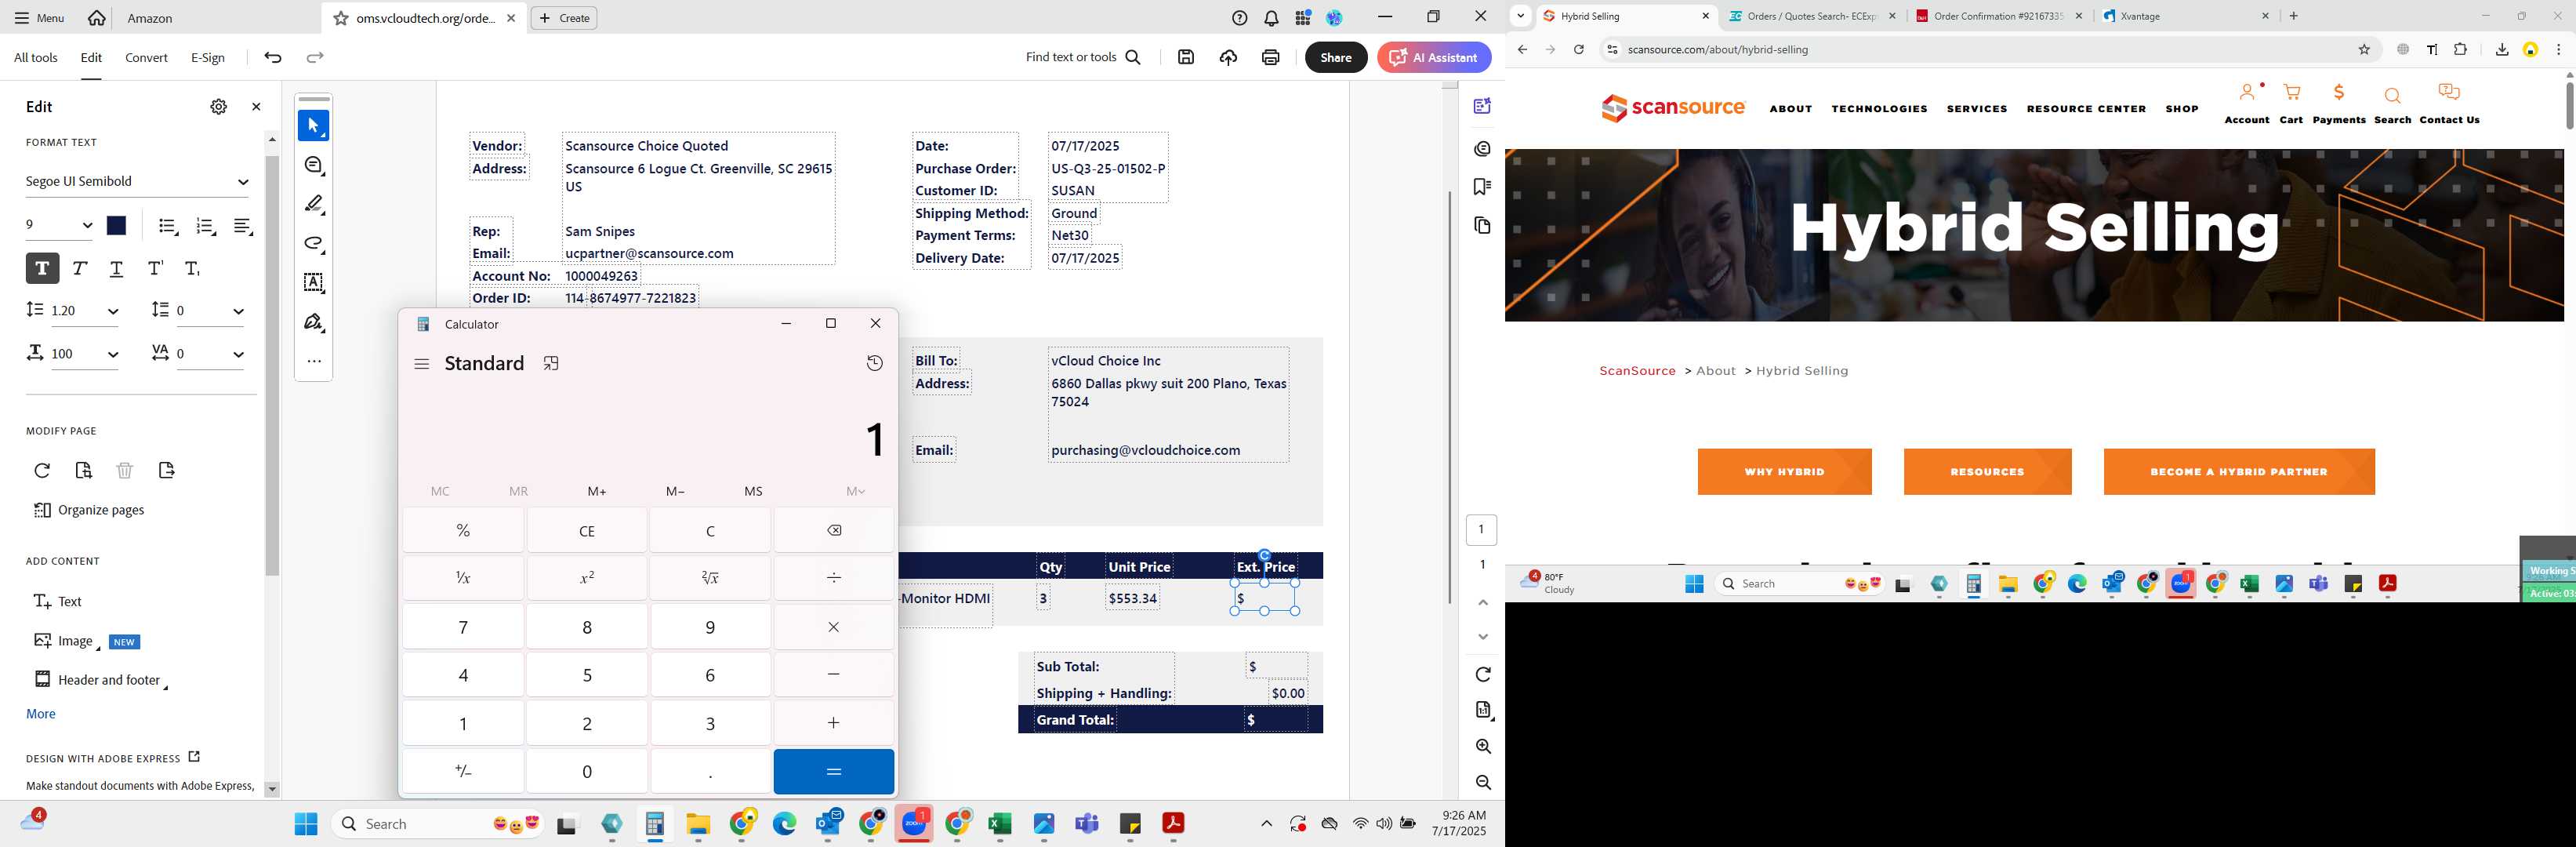
Task: Delete page using trash icon
Action: pos(124,470)
